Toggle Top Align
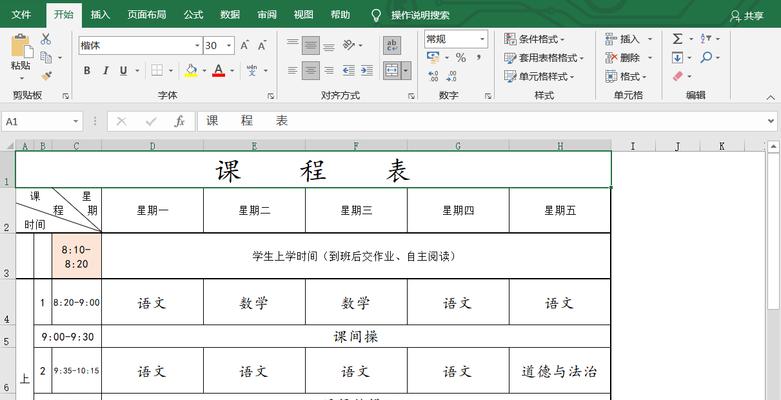Screen dimensions: 781x400 [x=293, y=45]
